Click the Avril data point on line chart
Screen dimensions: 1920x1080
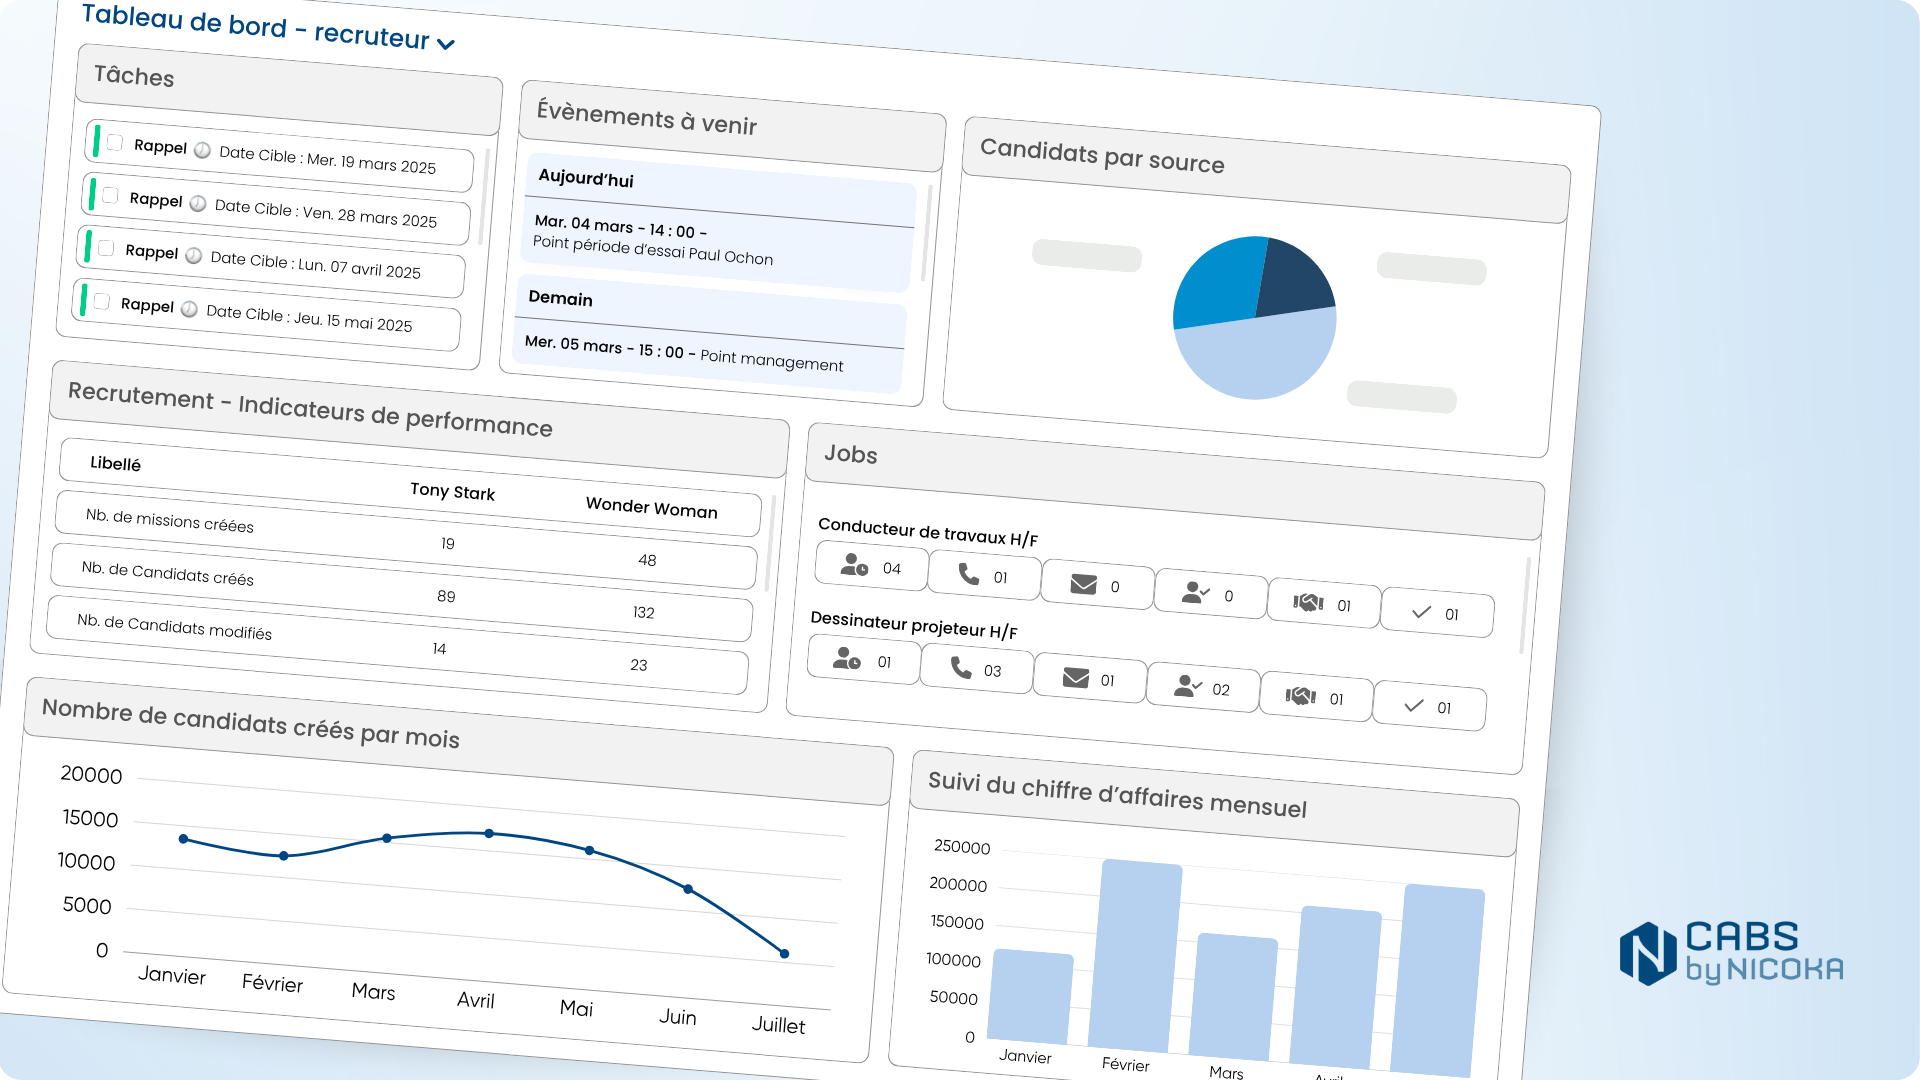tap(489, 833)
